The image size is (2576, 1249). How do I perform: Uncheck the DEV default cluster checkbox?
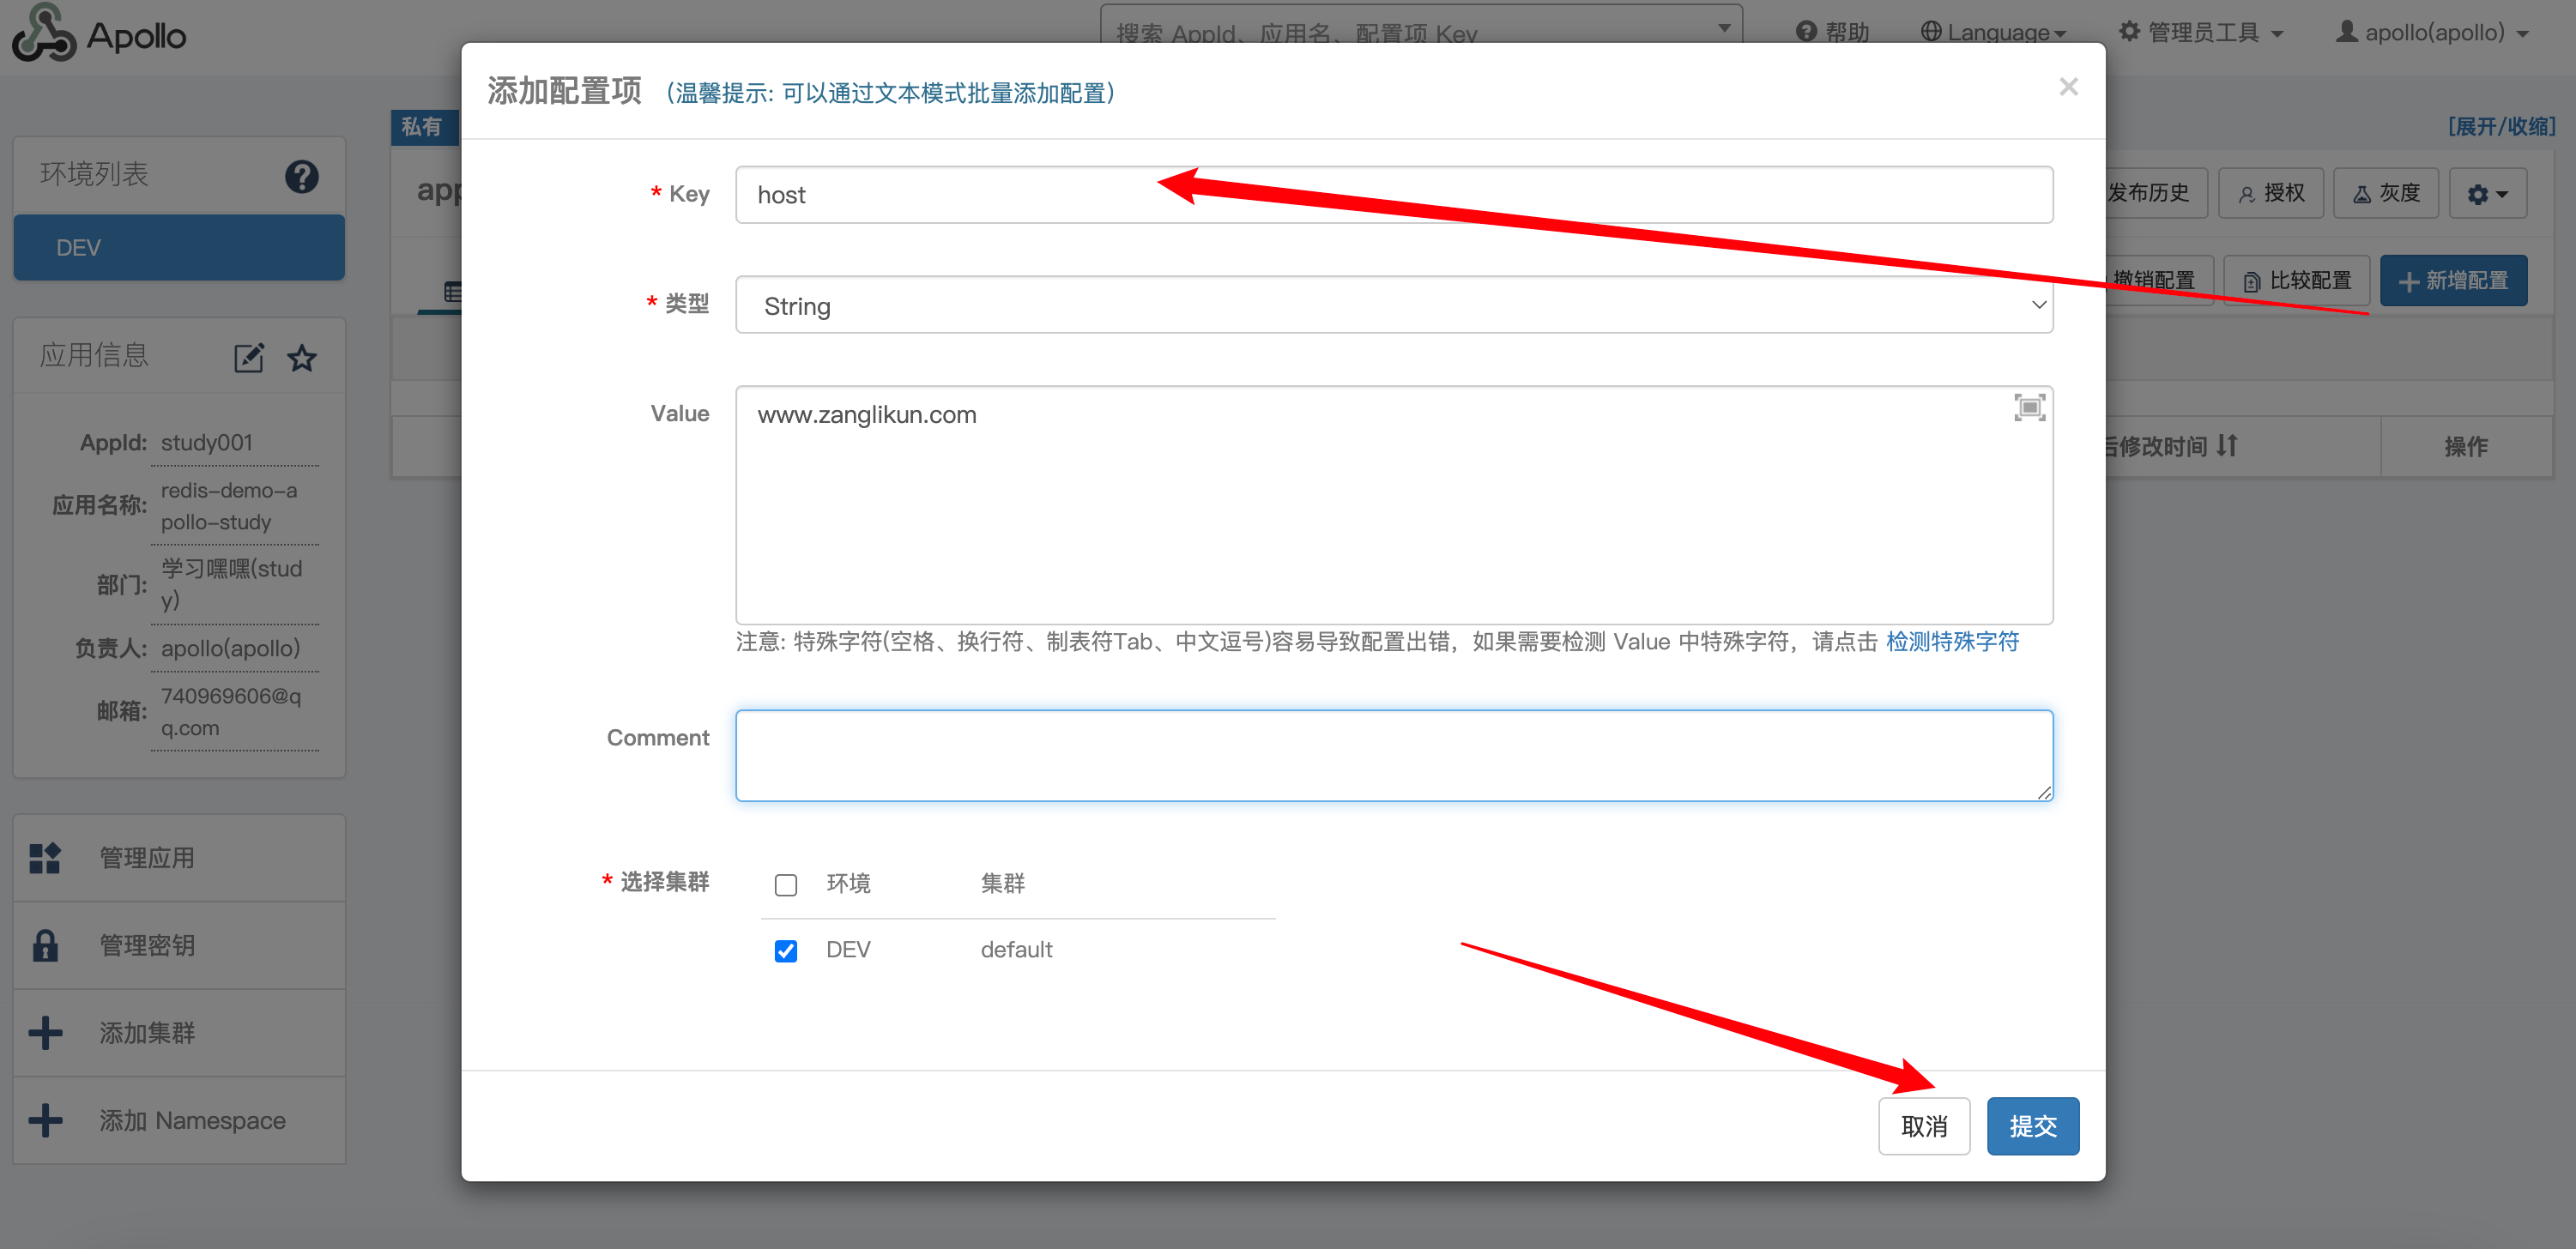[786, 950]
